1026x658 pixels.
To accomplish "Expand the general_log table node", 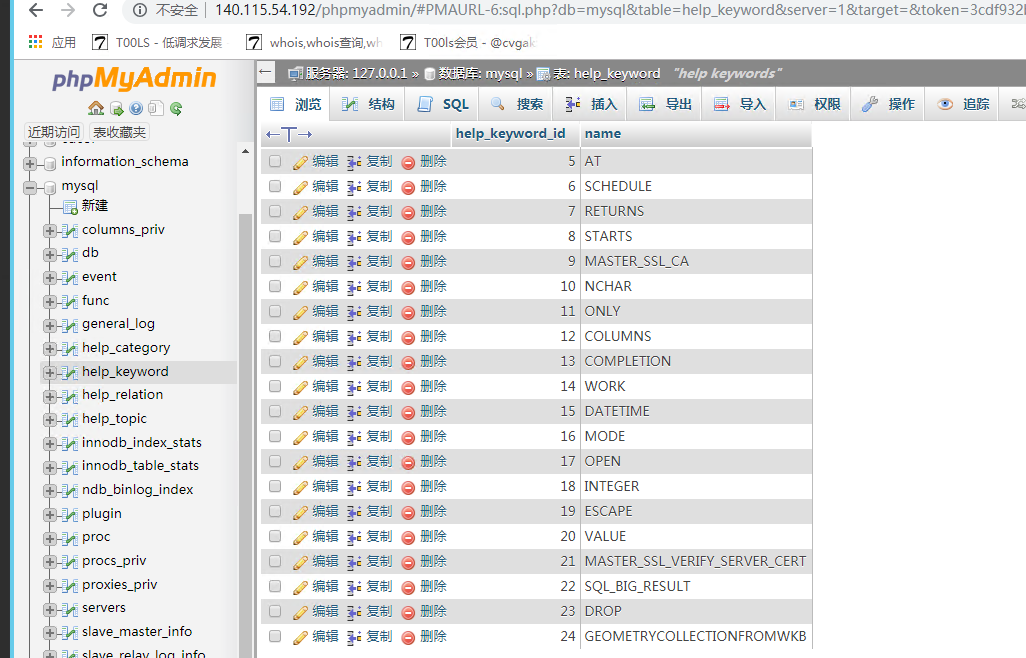I will (50, 325).
